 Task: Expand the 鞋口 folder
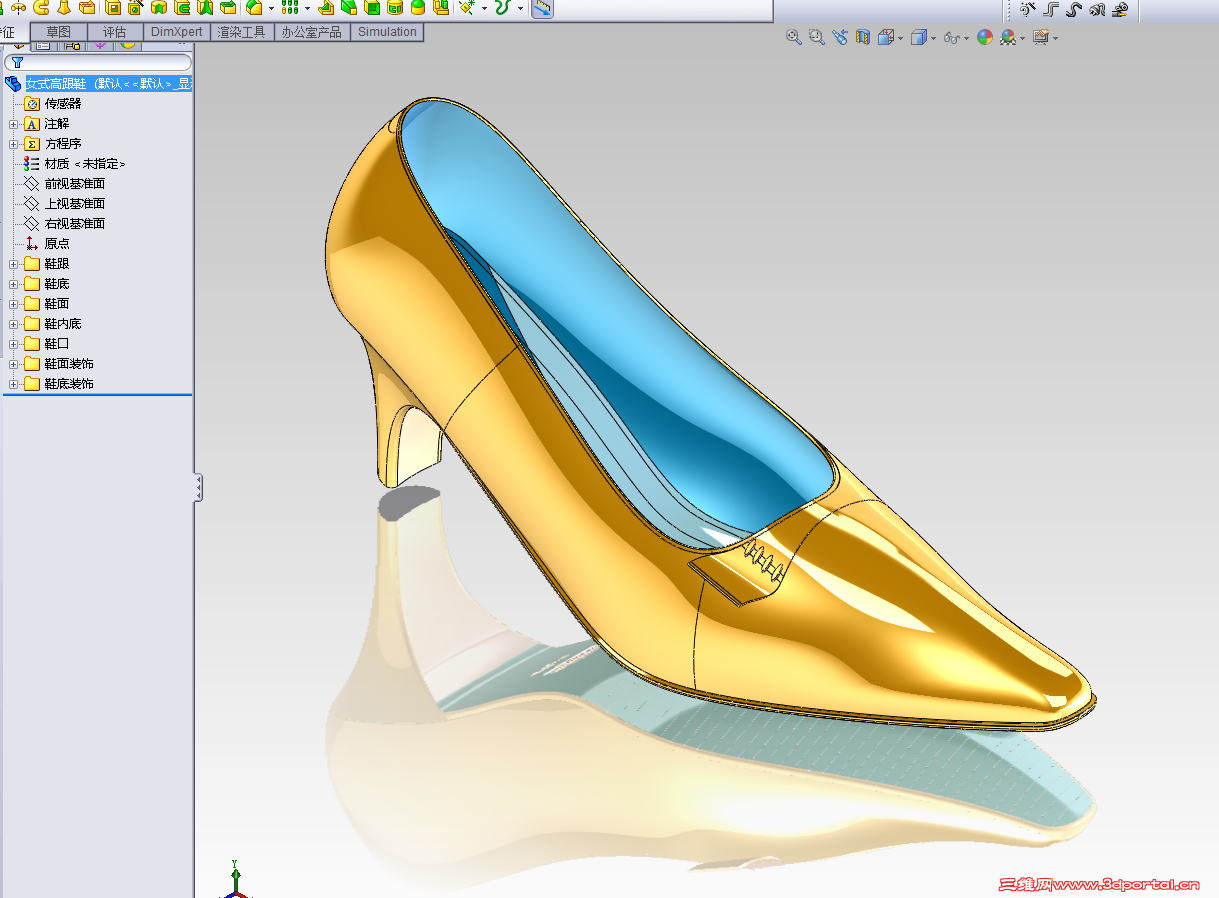14,344
